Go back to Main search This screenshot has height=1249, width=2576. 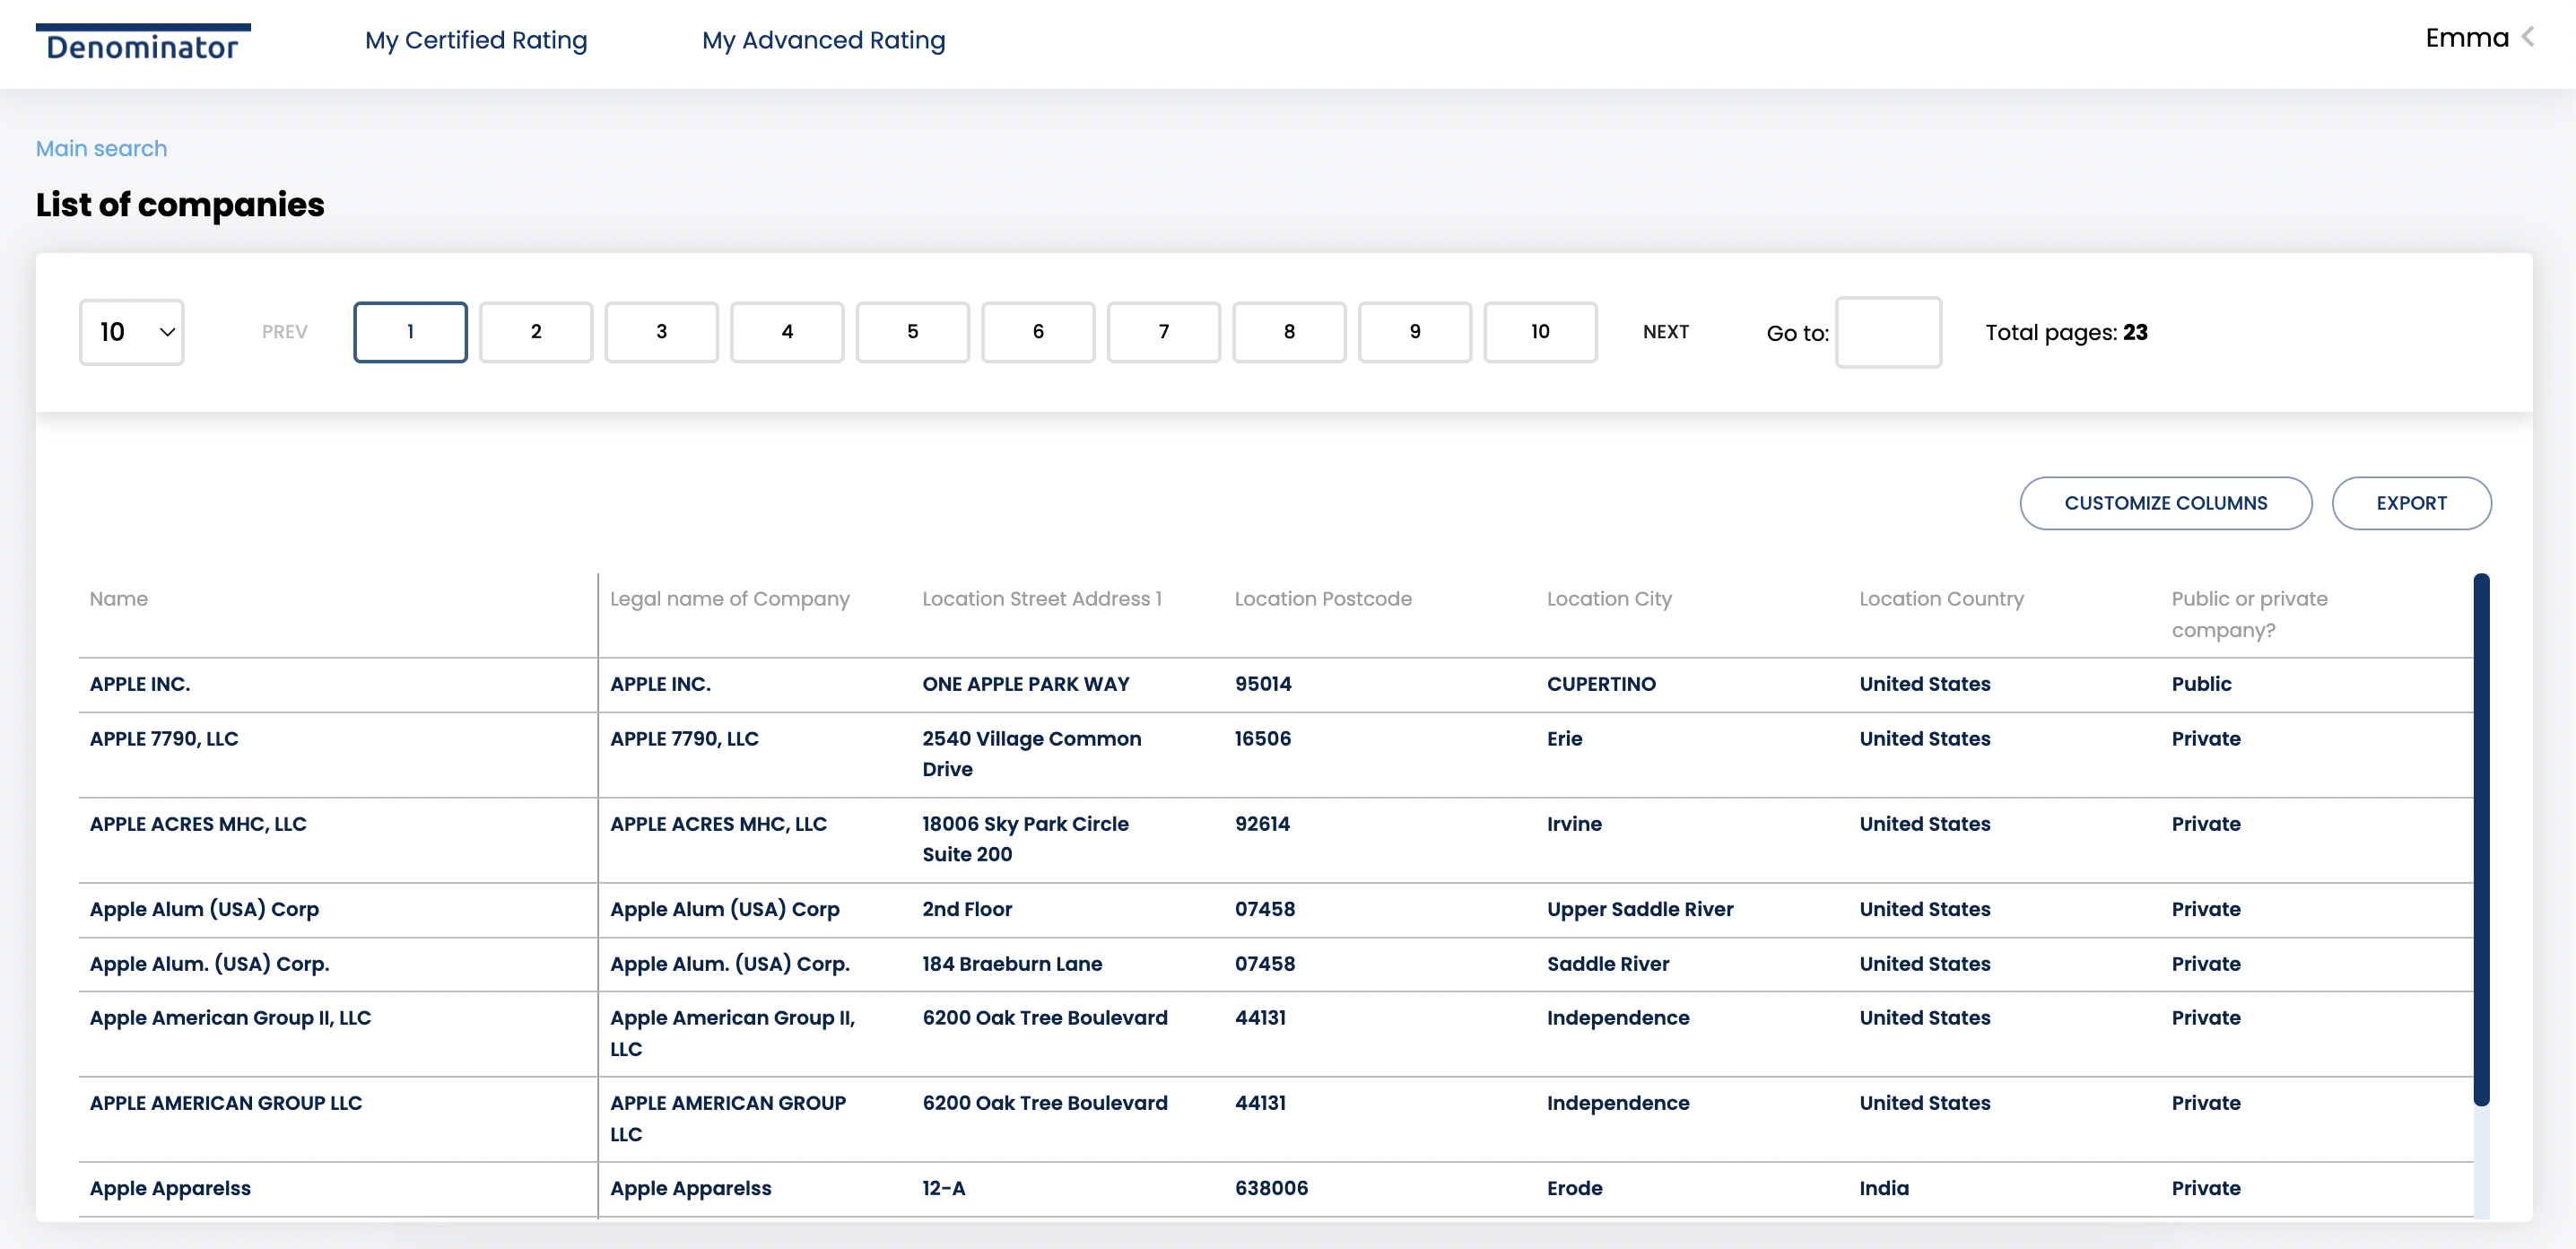(101, 148)
